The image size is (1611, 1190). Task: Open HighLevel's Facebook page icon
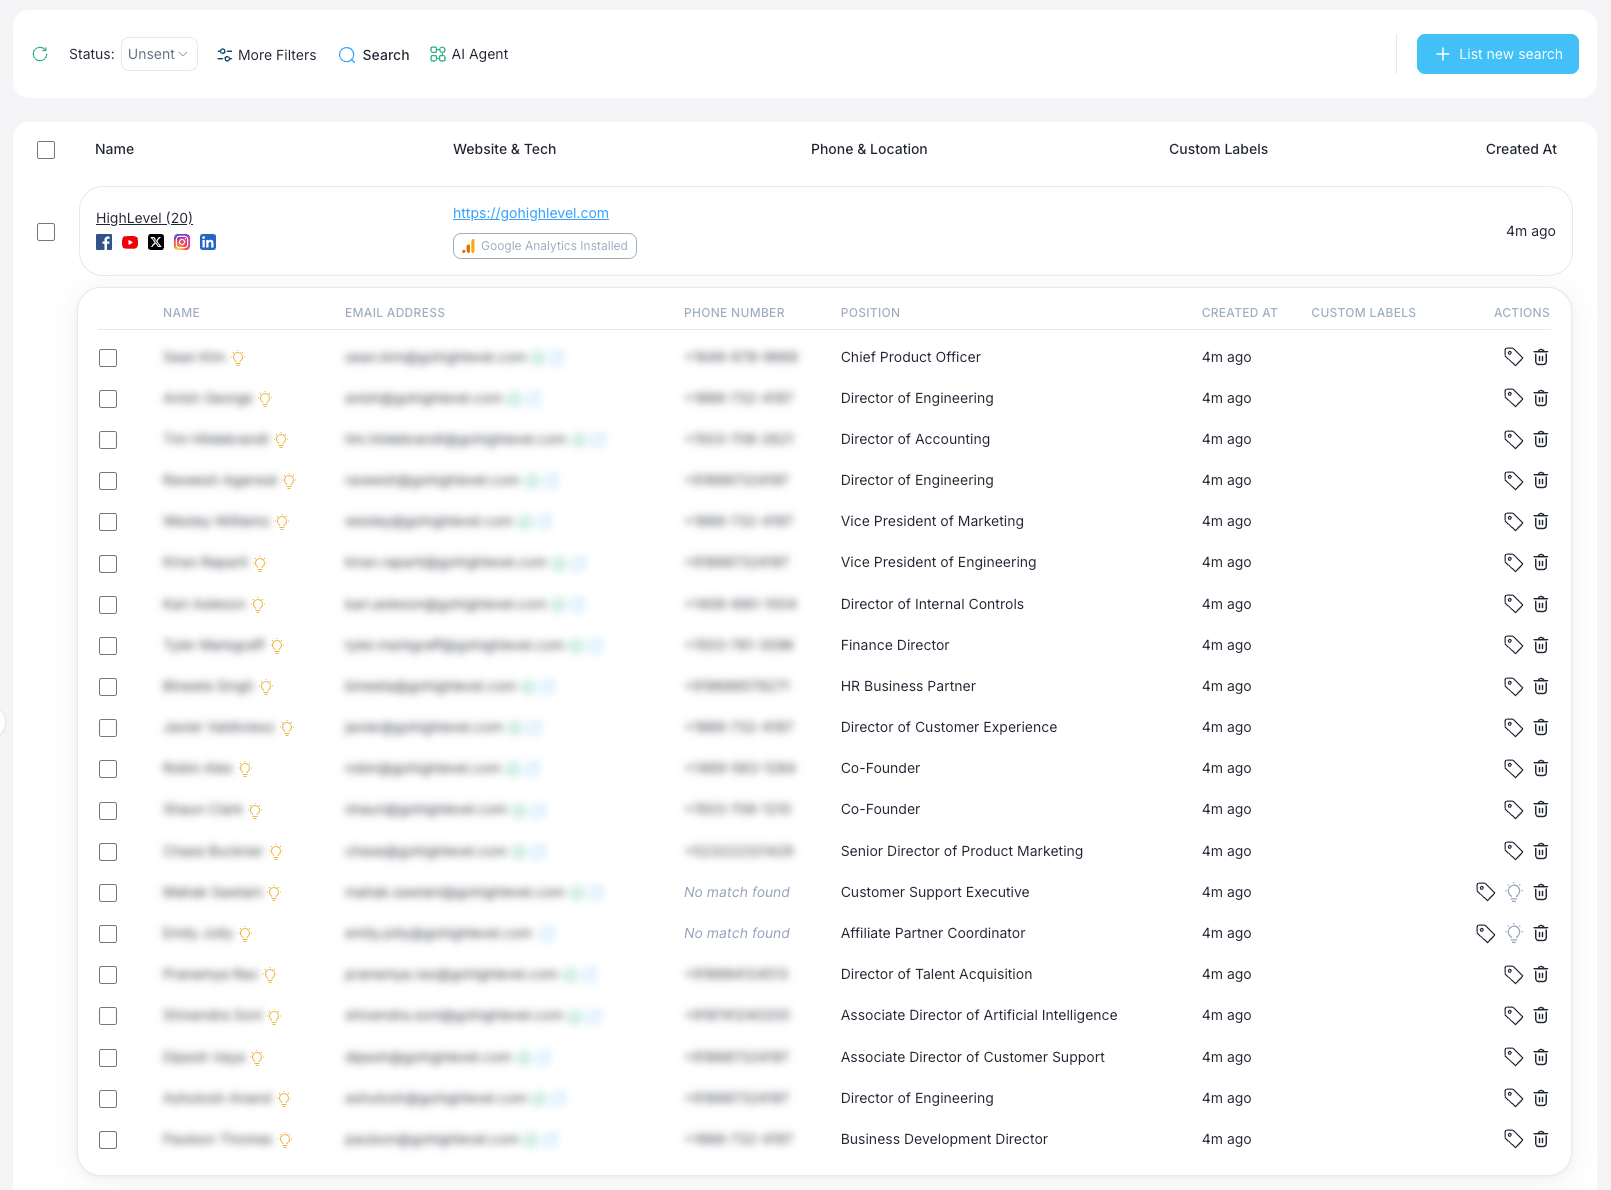click(104, 242)
